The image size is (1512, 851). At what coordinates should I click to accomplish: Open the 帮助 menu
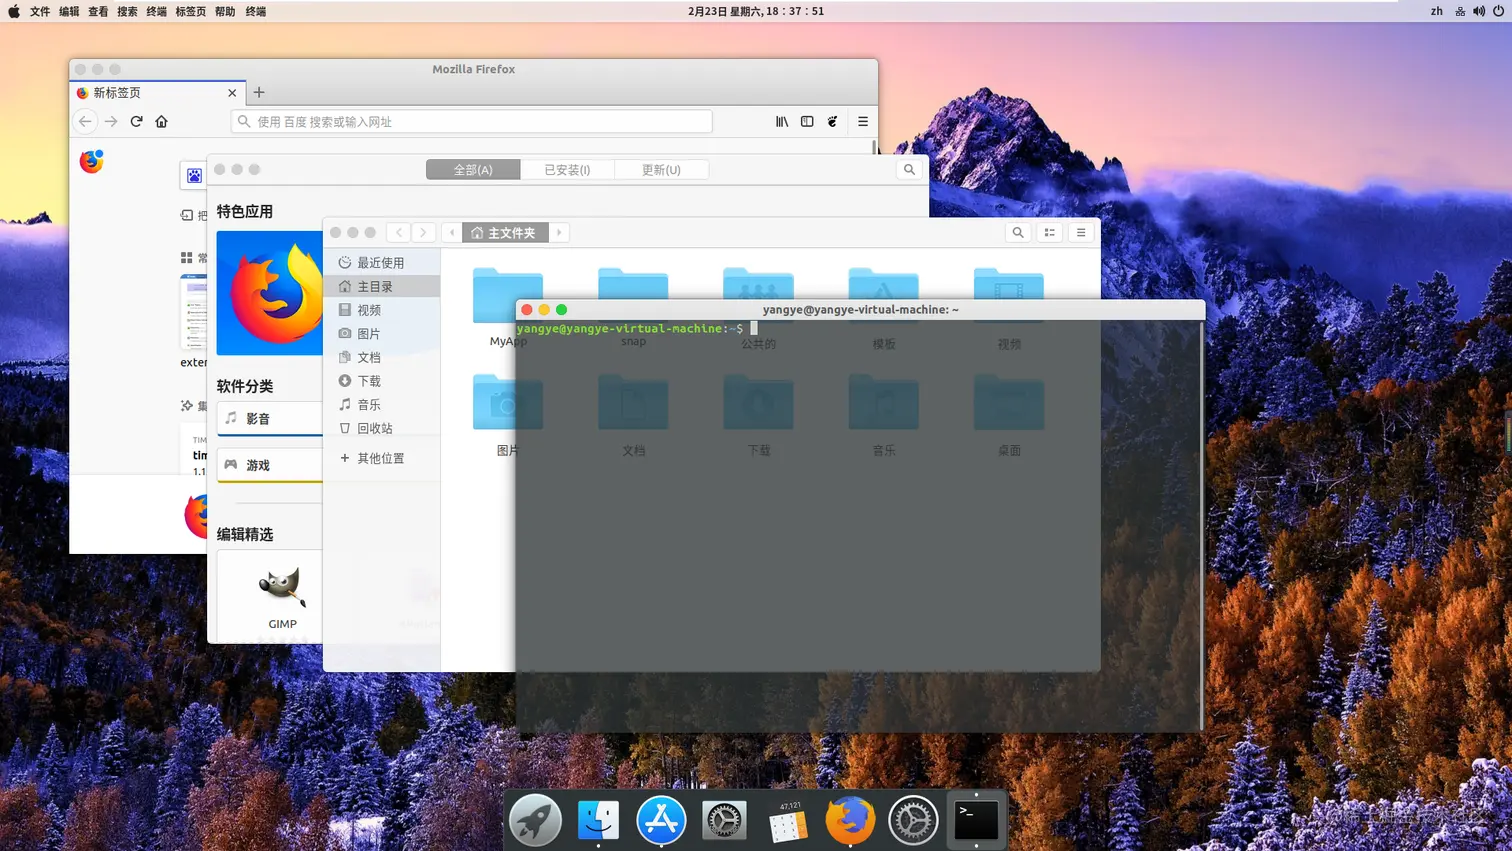click(x=225, y=11)
